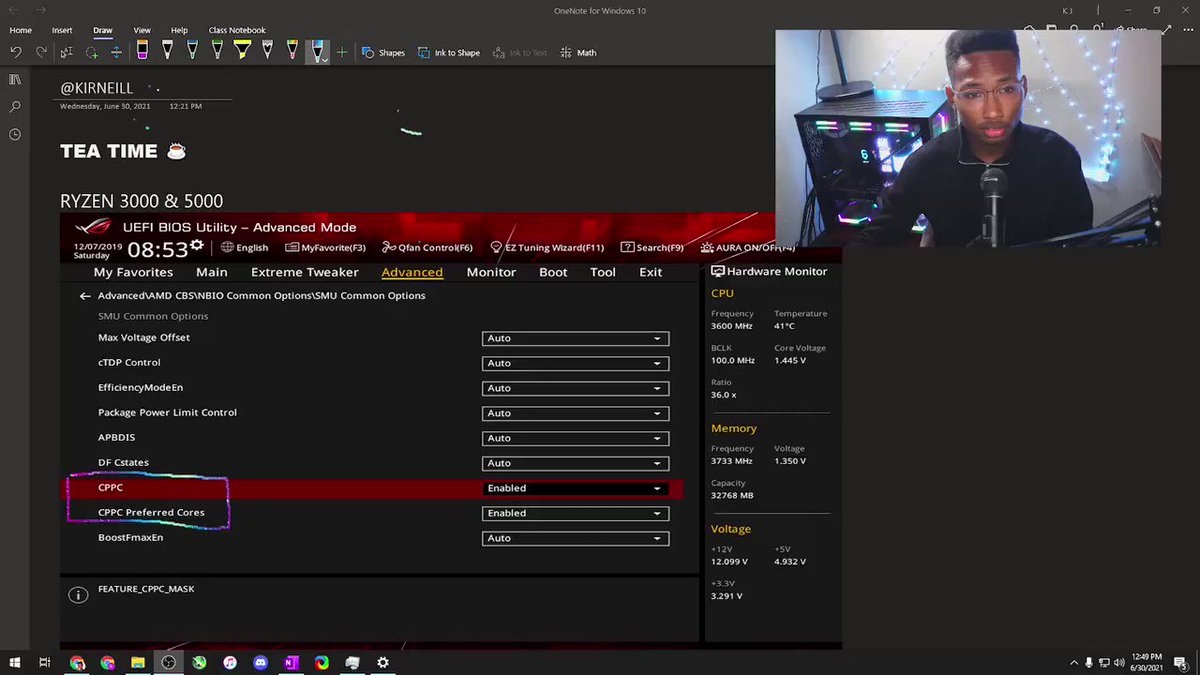Image resolution: width=1200 pixels, height=675 pixels.
Task: Expand the Max Voltage Offset dropdown
Action: pos(575,338)
